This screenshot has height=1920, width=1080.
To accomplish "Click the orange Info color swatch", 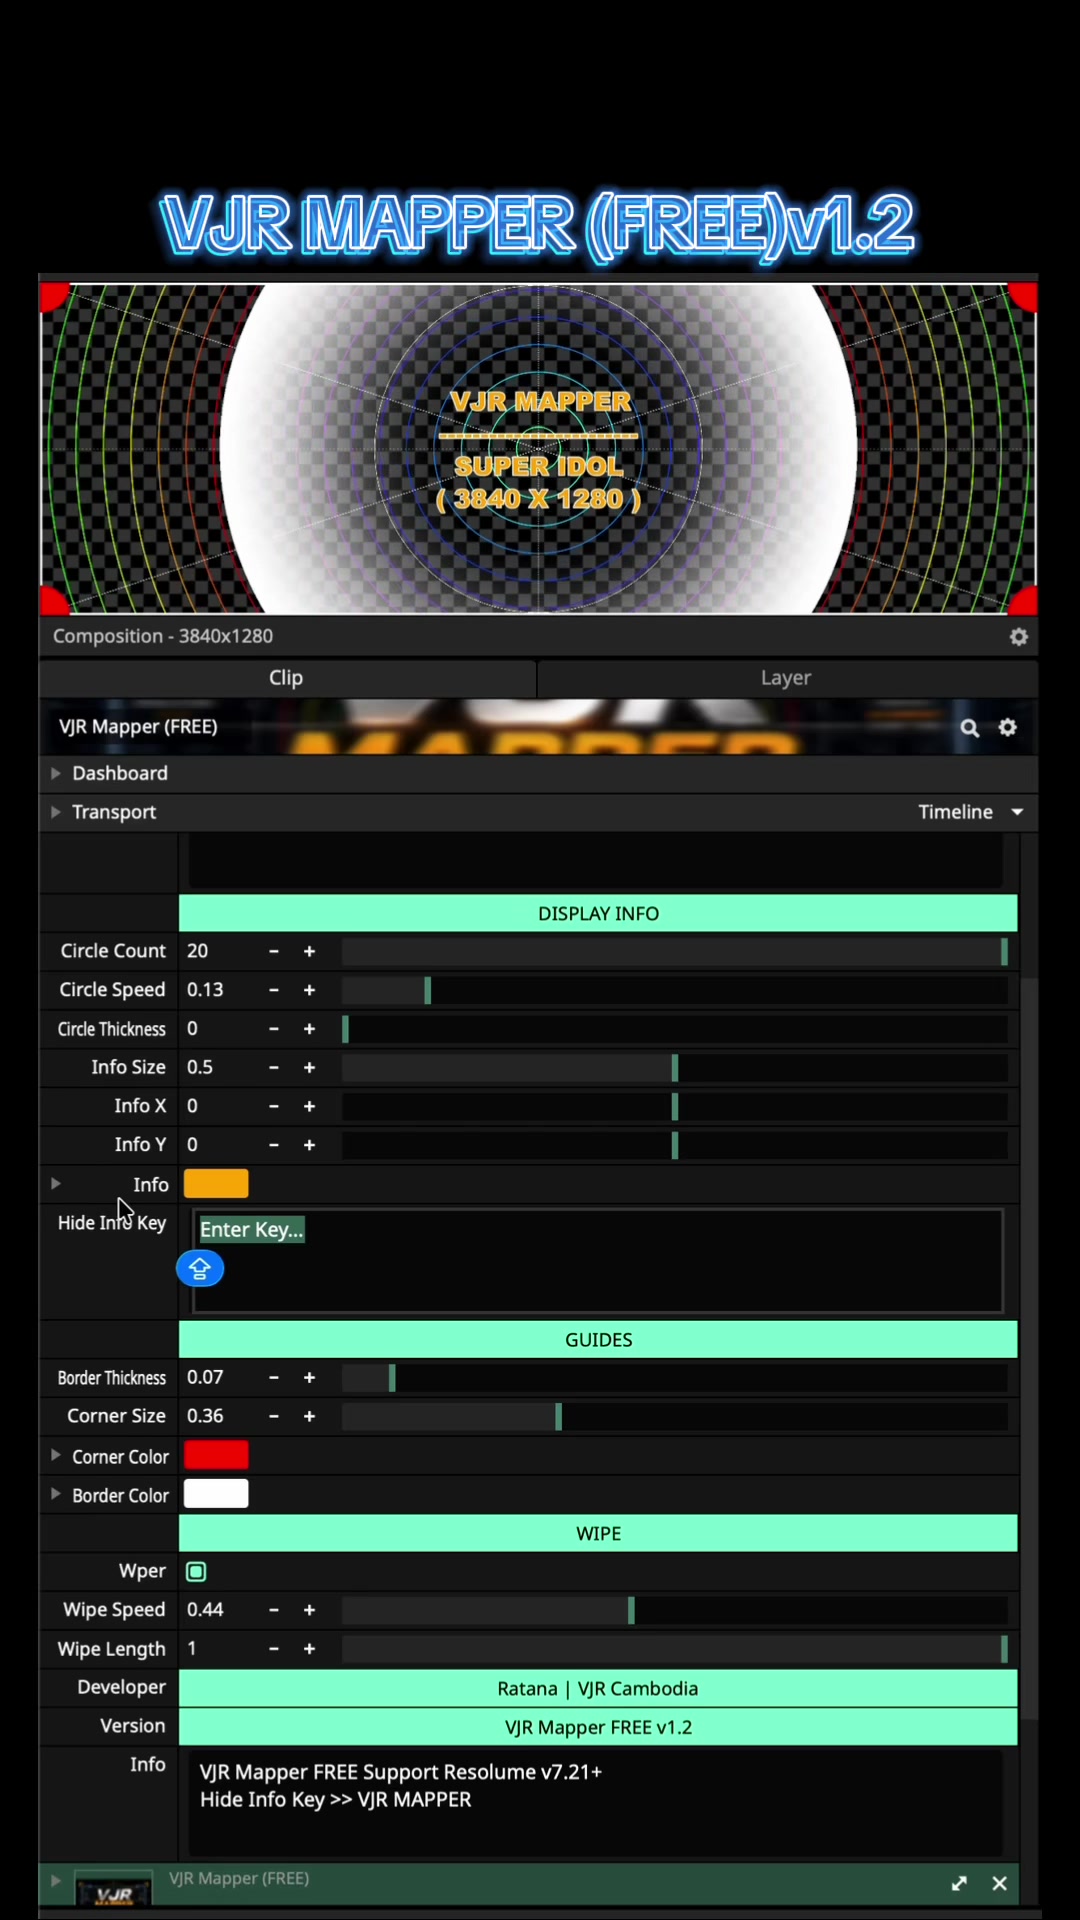I will coord(216,1185).
